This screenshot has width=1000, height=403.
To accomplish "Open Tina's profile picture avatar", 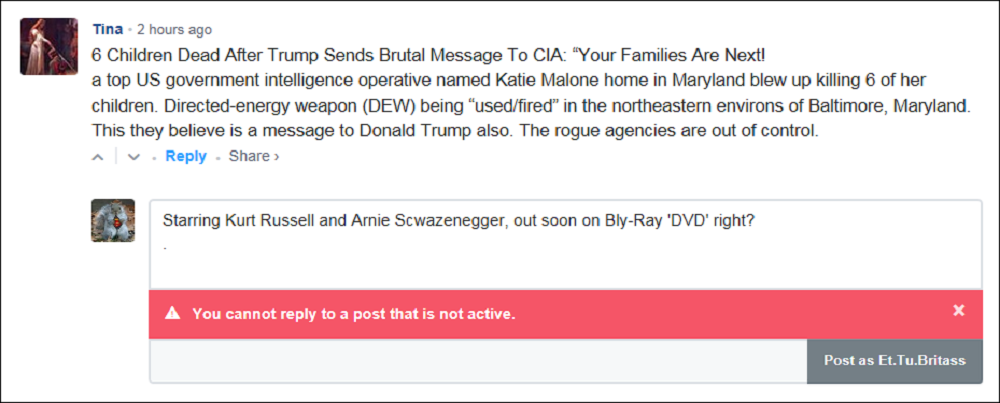I will coord(49,46).
